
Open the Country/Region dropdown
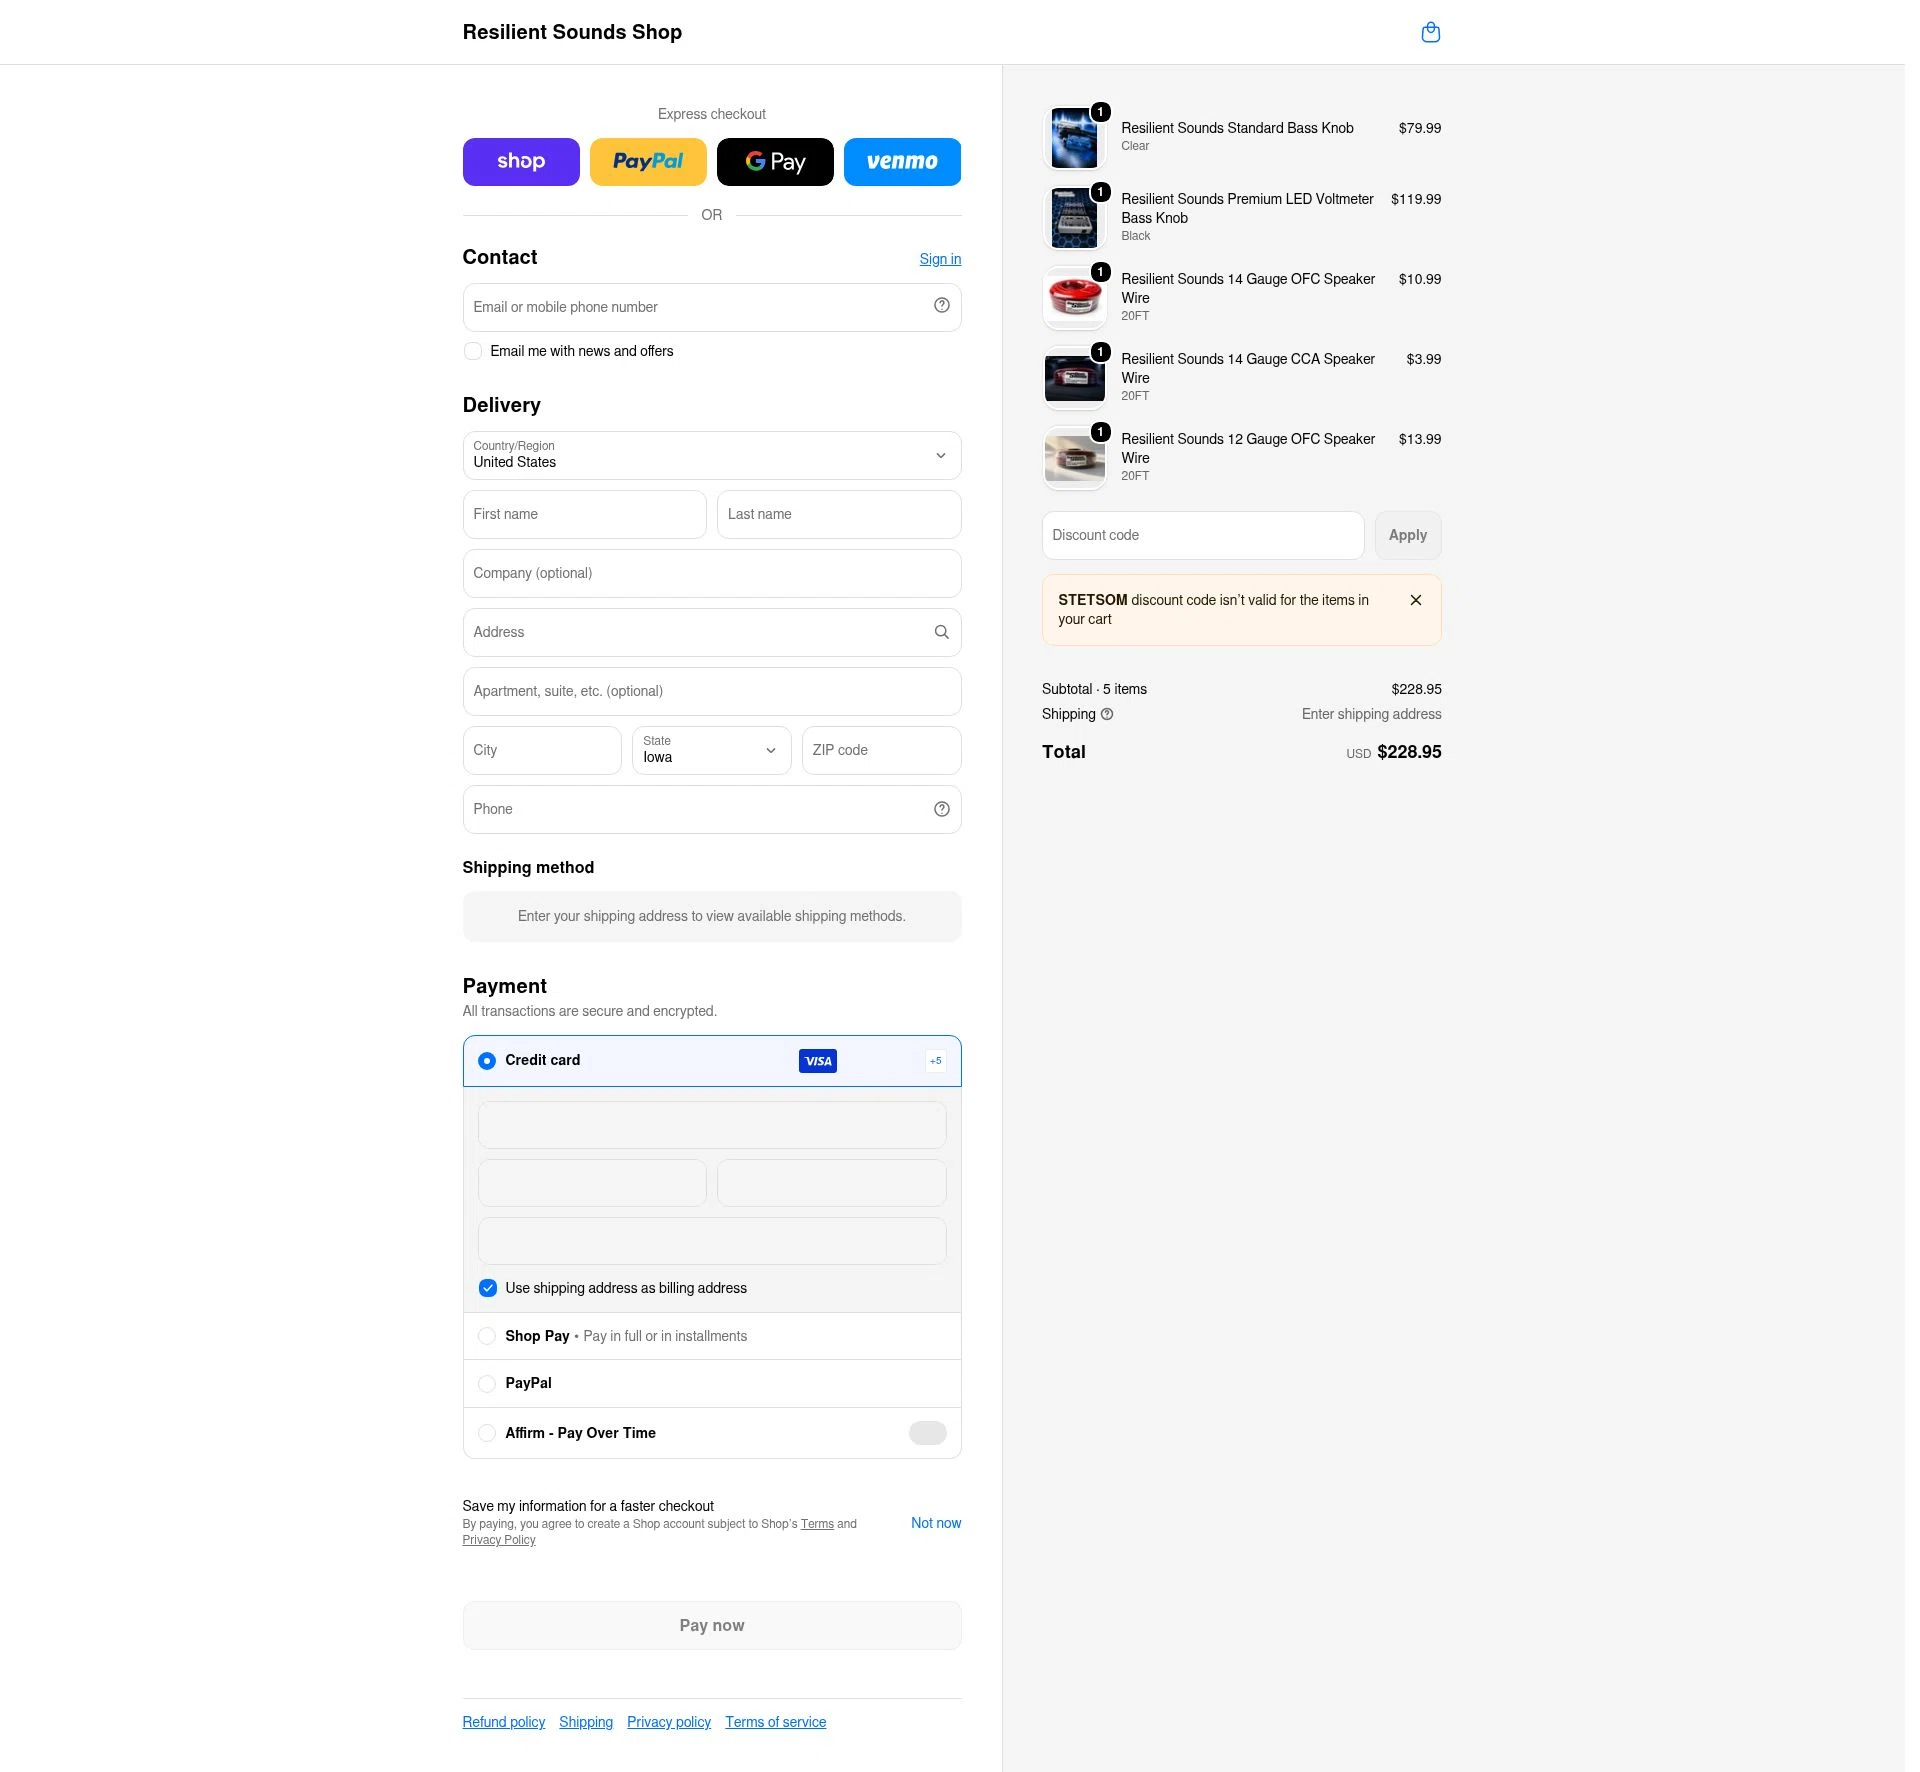[x=712, y=456]
